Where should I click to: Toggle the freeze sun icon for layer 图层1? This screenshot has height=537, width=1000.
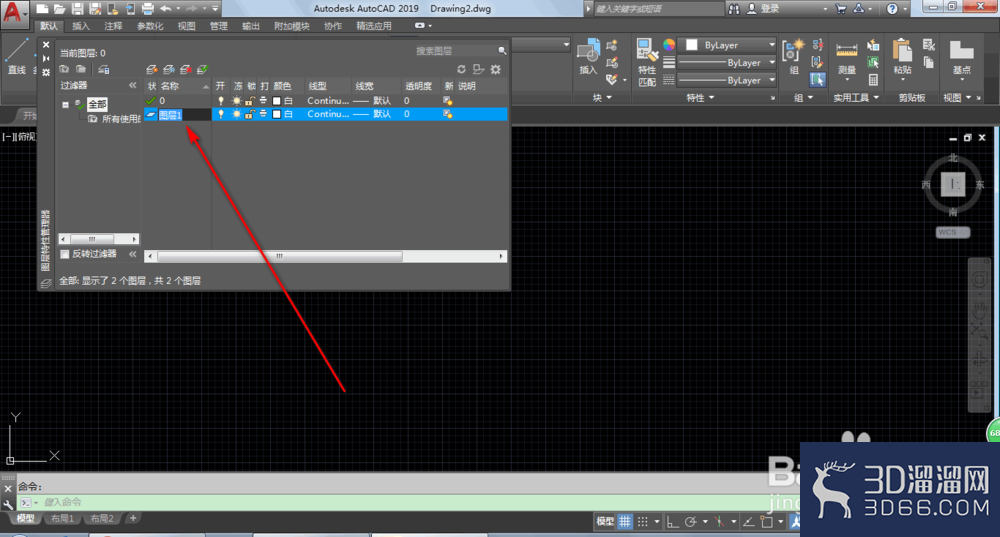237,114
